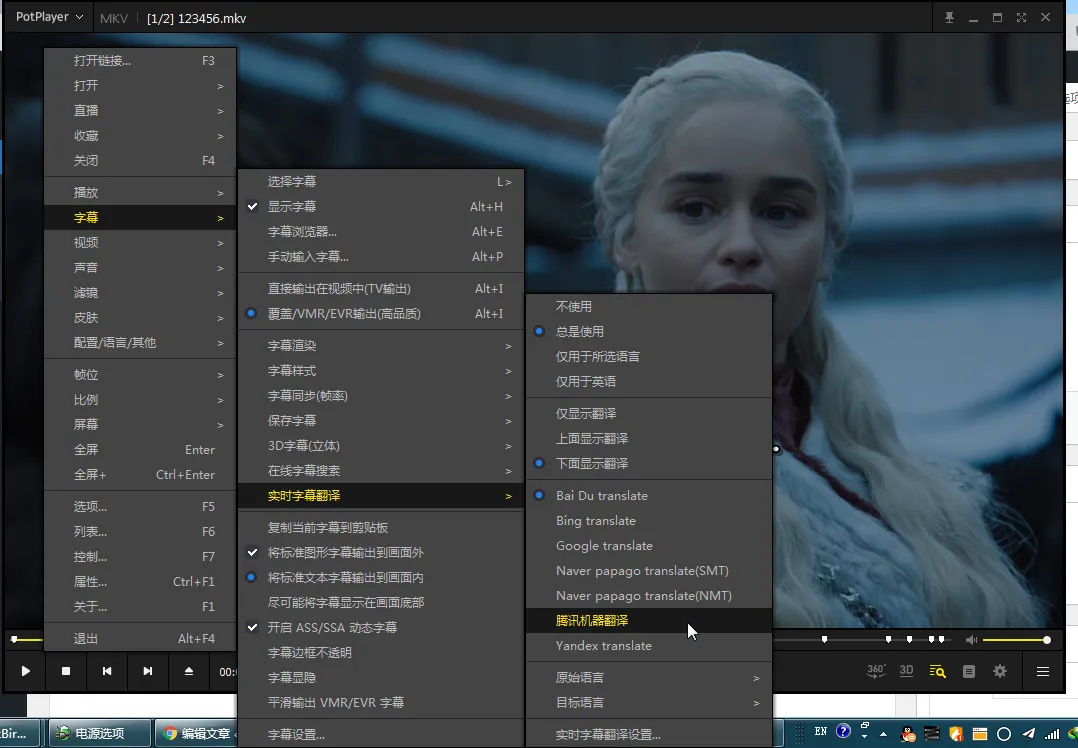Expand the 原始语言 submenu
The height and width of the screenshot is (748, 1078).
649,678
